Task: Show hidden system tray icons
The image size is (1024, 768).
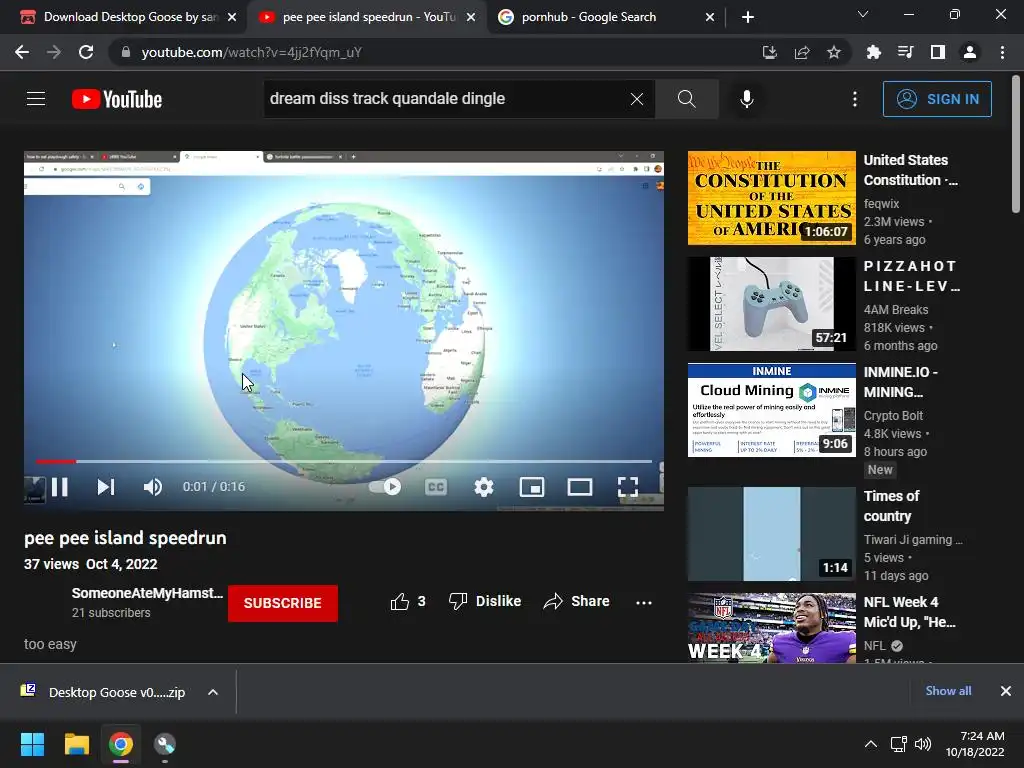Action: click(x=871, y=744)
